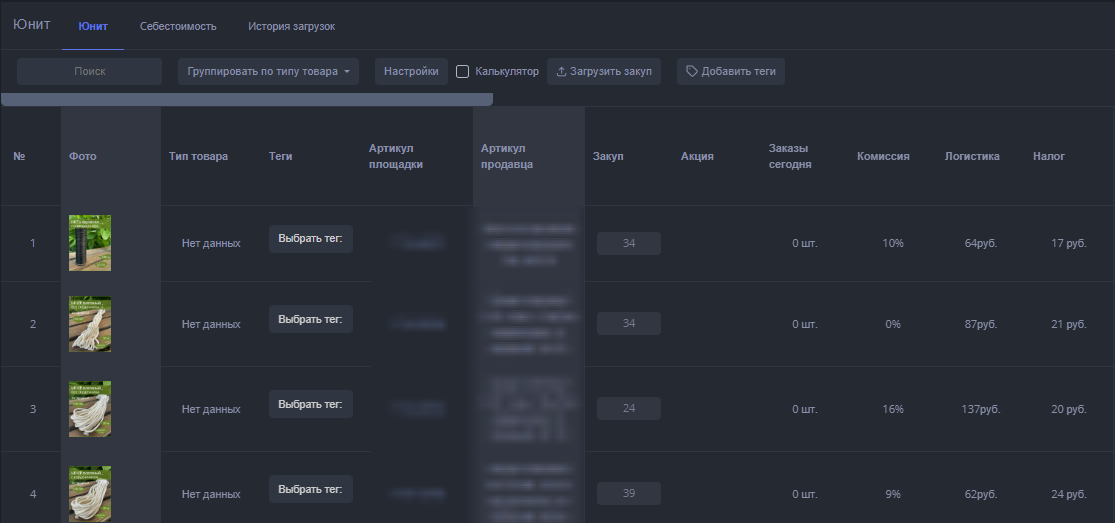Enable the Калькулятор checkbox
Screen dimensions: 1115x523
462,72
